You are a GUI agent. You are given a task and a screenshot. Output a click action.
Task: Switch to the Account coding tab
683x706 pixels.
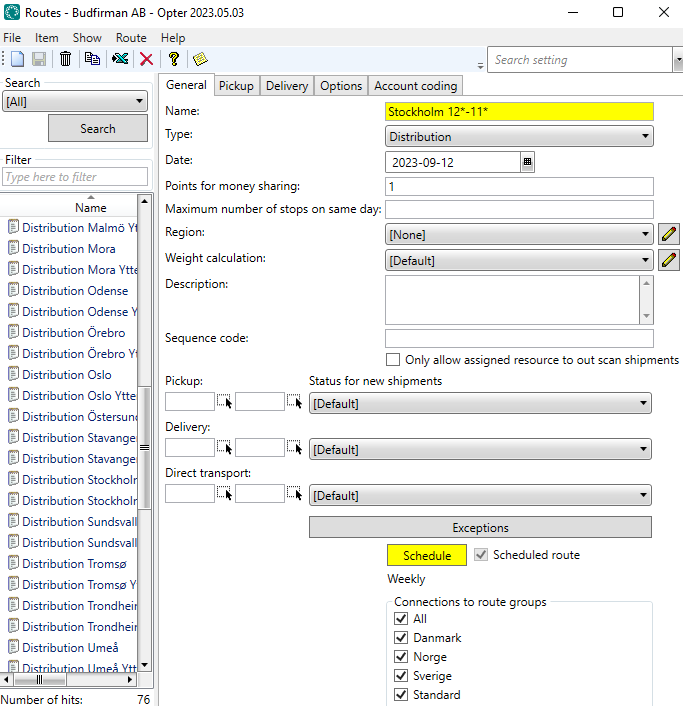416,86
